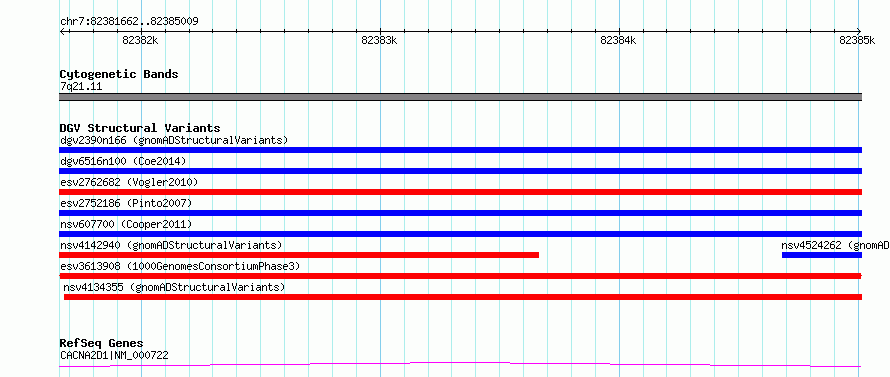This screenshot has width=890, height=377.
Task: Click the chr7:82381662..82385009 region label
Action: click(x=129, y=22)
